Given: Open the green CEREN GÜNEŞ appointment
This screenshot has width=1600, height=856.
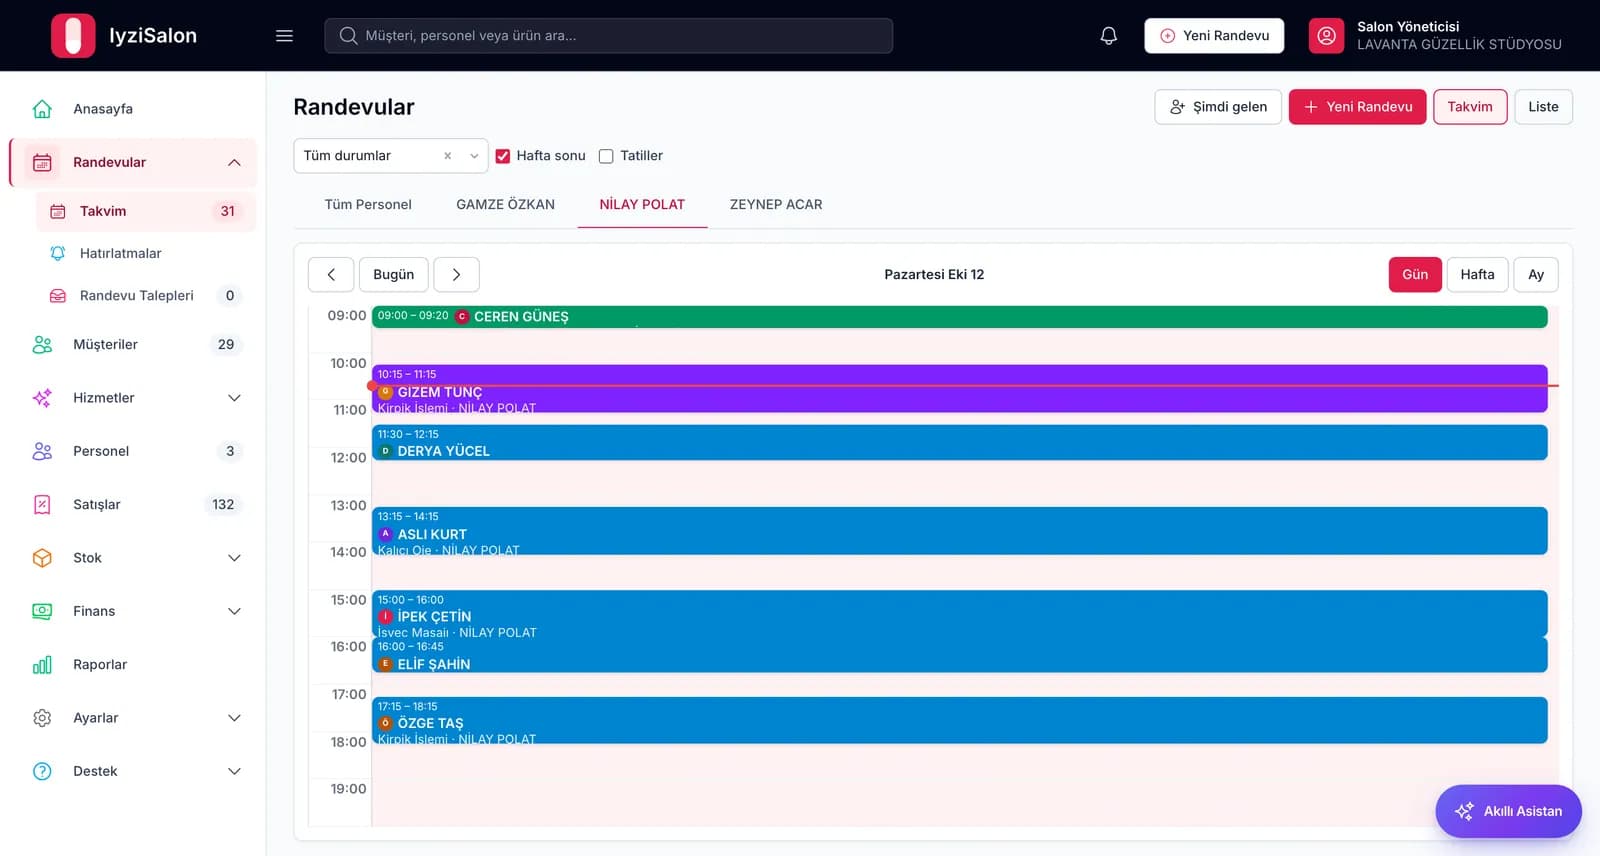Looking at the screenshot, I should [x=960, y=317].
